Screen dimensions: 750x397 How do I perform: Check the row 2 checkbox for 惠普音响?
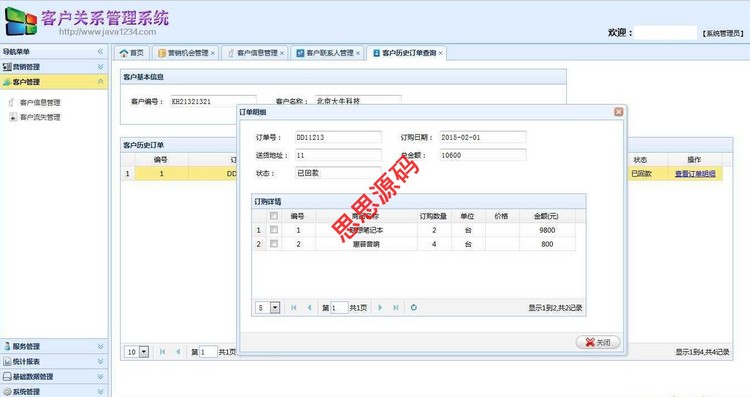[x=274, y=243]
